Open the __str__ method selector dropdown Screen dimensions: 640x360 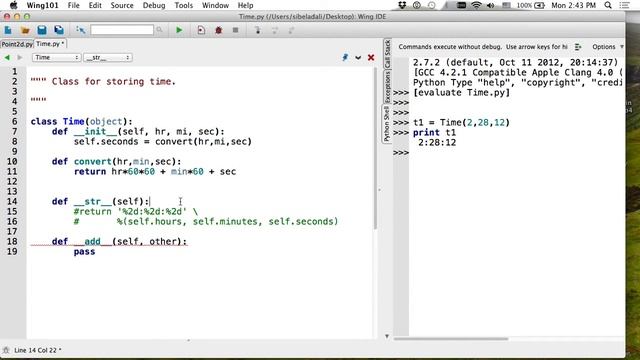[x=108, y=58]
